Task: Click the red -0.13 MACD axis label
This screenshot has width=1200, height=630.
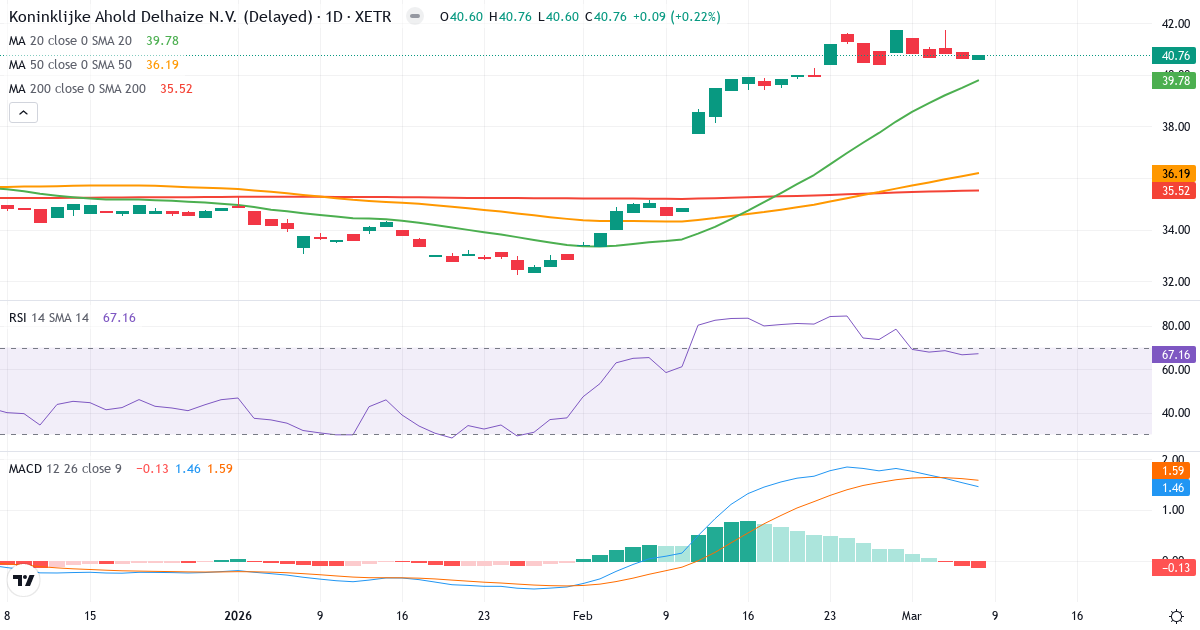Action: [x=1172, y=565]
